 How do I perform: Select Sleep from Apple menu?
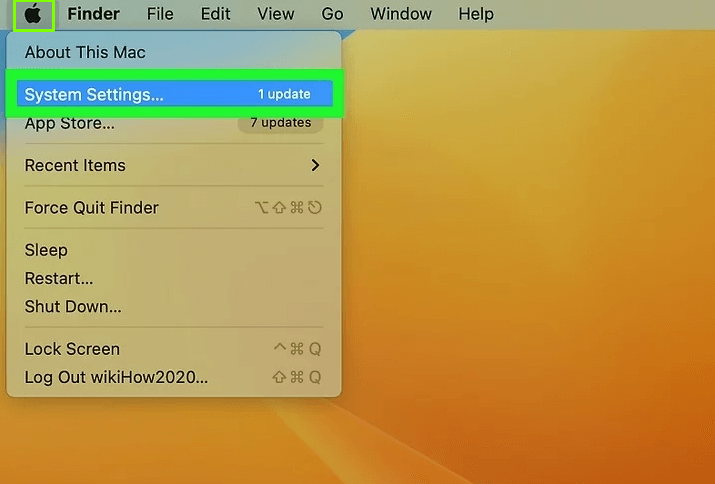[x=174, y=250]
